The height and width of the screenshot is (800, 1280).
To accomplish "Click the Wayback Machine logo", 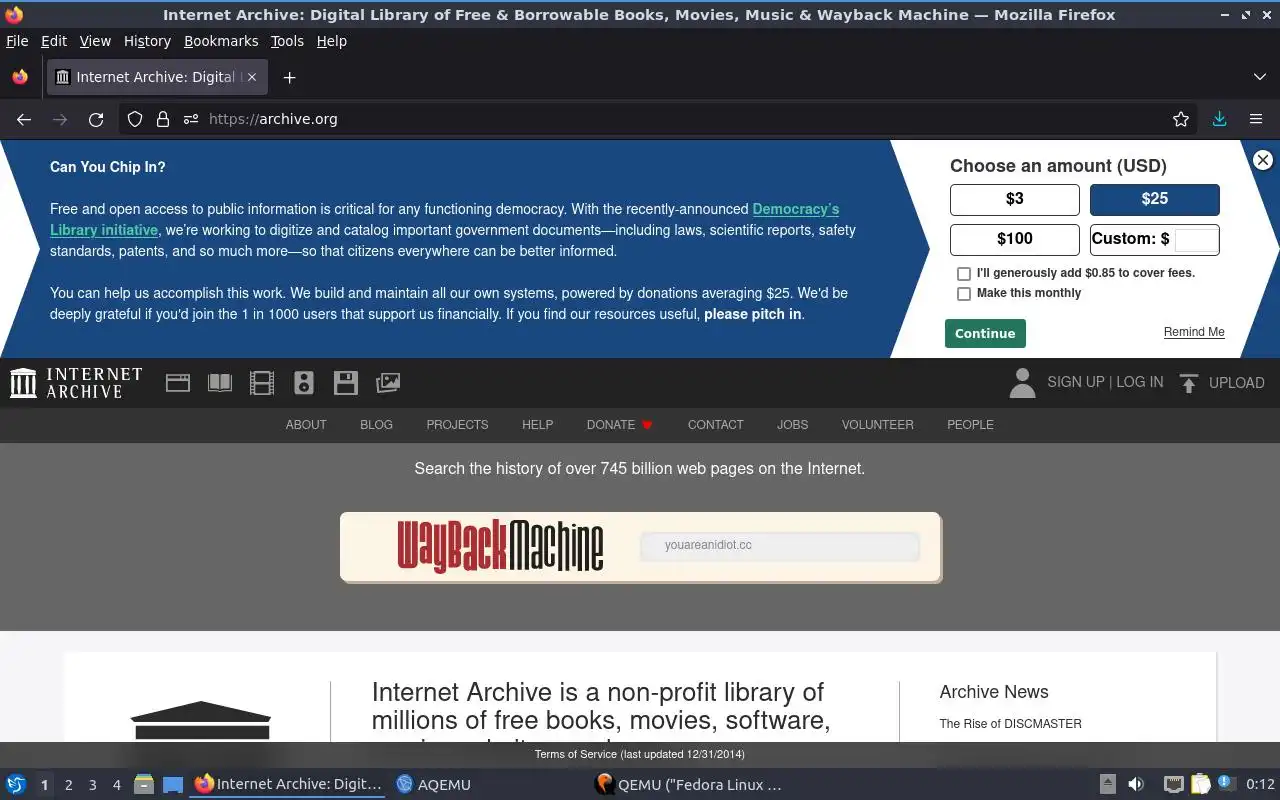I will point(500,546).
